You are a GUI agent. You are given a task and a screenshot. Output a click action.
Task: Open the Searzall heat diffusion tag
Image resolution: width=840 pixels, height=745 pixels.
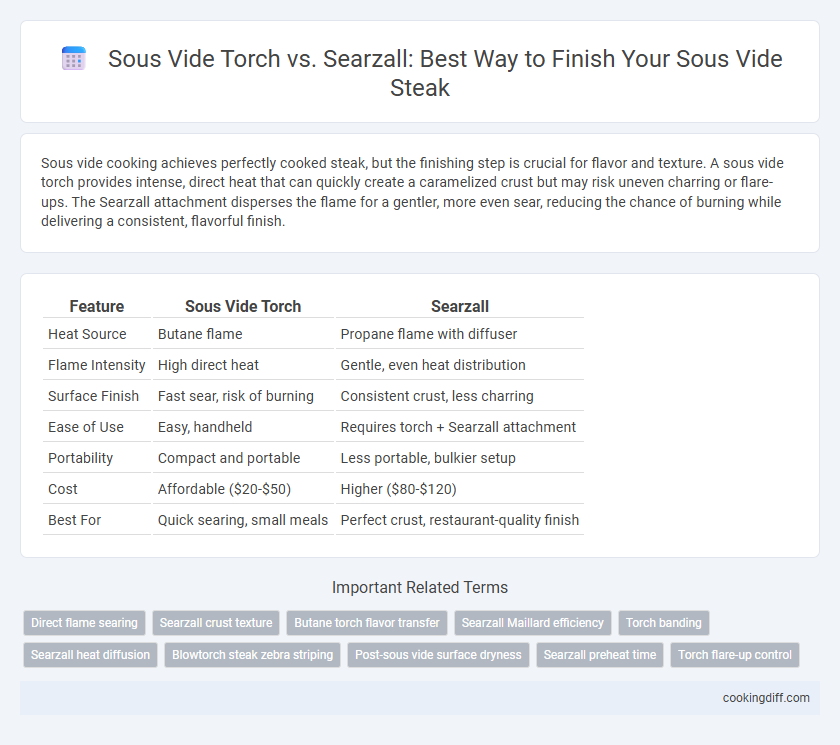(x=90, y=655)
